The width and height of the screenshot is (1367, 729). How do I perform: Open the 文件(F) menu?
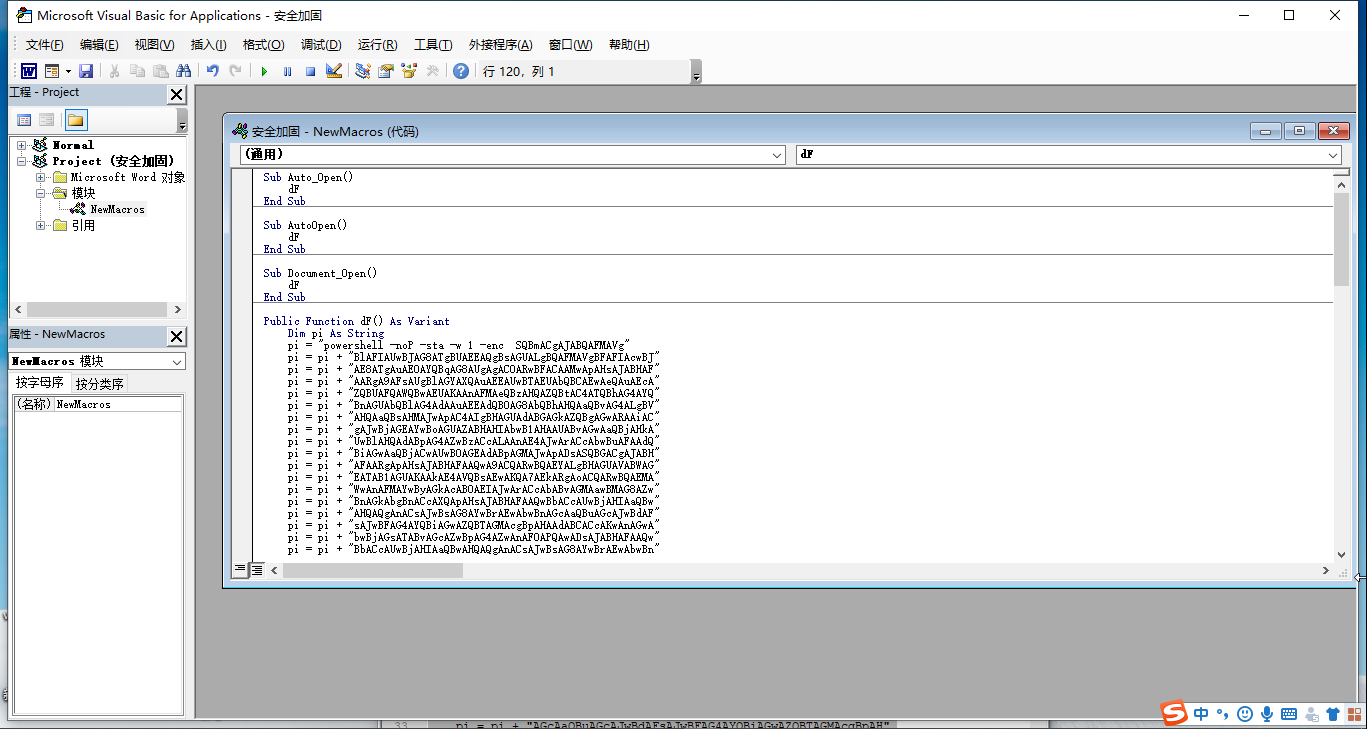[x=45, y=45]
